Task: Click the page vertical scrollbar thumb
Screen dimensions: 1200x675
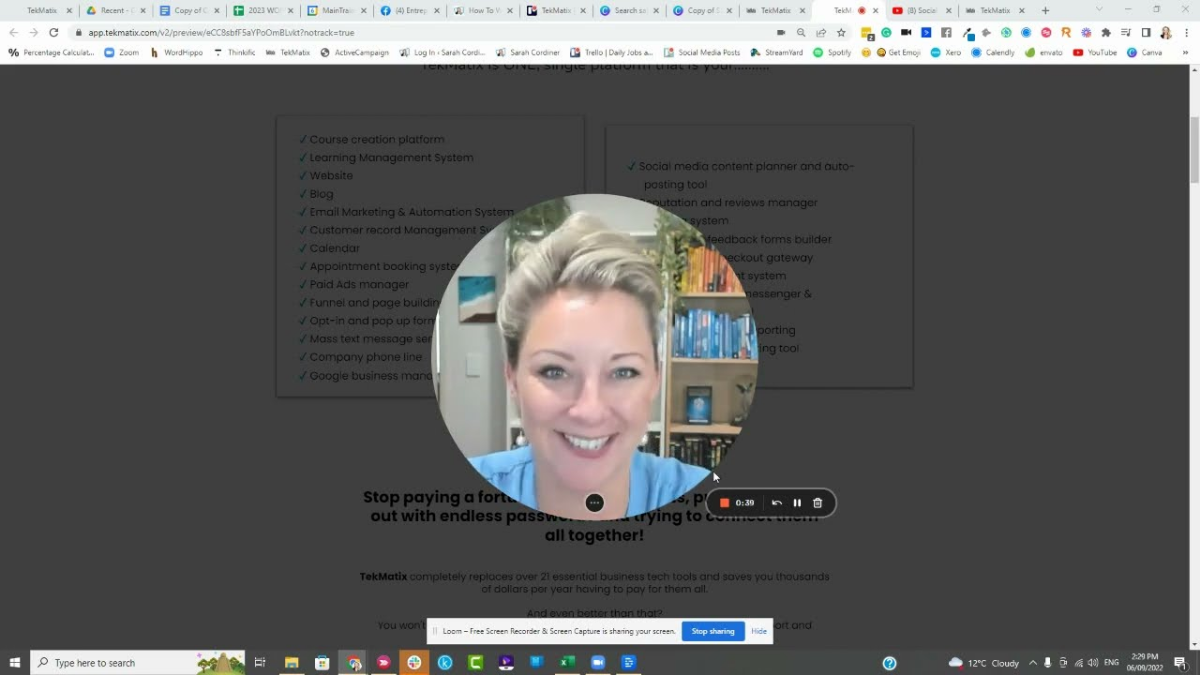Action: click(1193, 150)
